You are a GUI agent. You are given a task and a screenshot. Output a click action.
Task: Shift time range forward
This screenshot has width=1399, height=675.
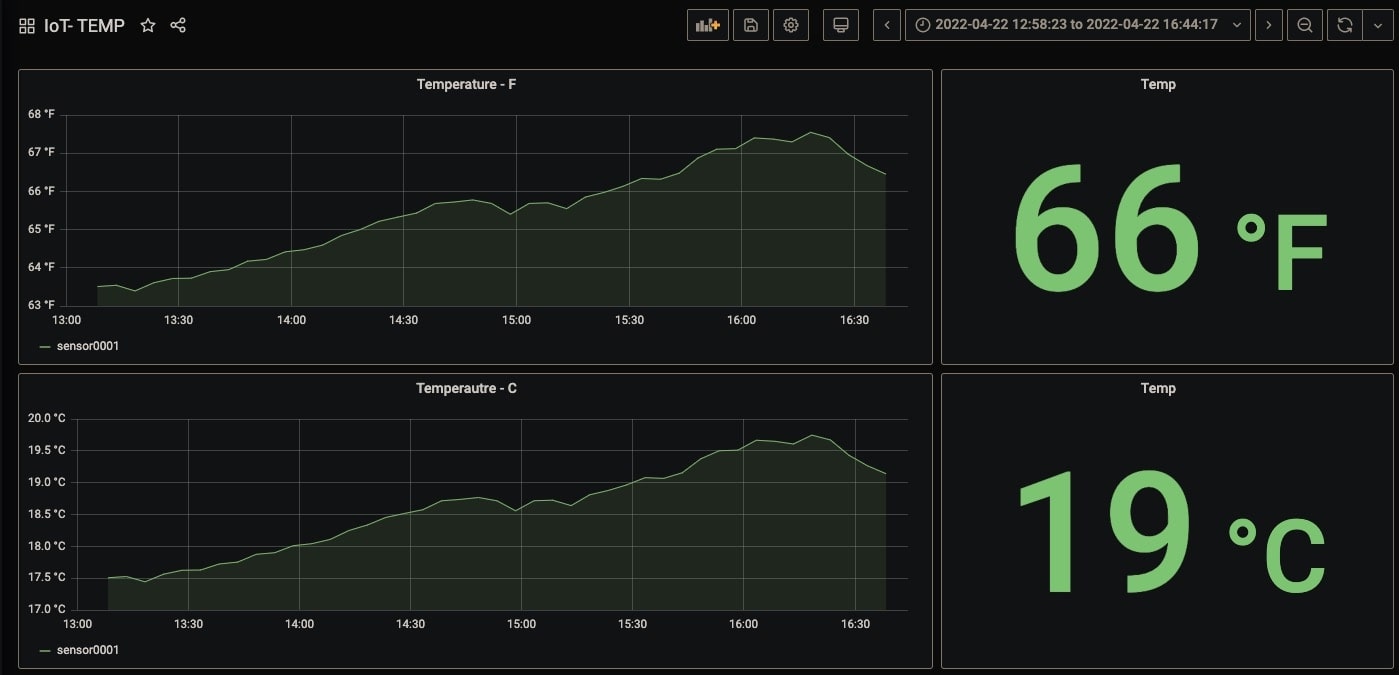pos(1269,25)
